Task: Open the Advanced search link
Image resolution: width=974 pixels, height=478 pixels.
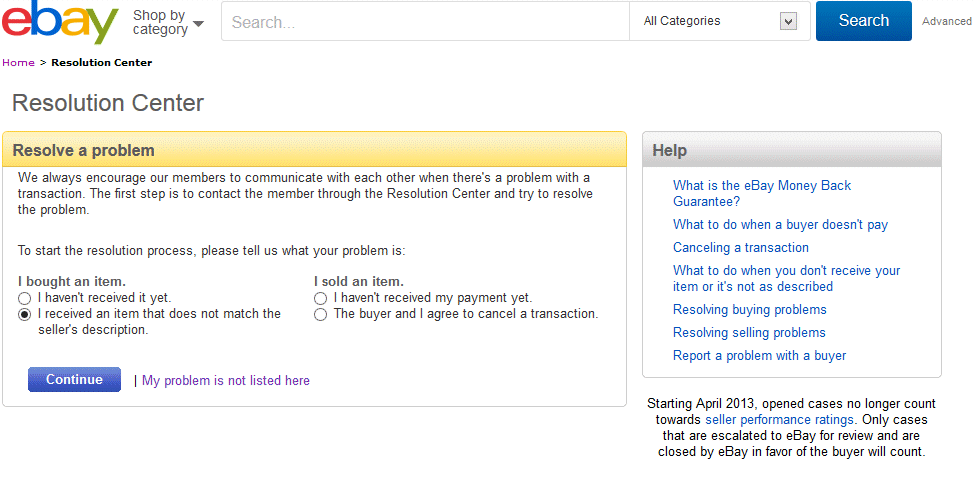Action: tap(946, 21)
